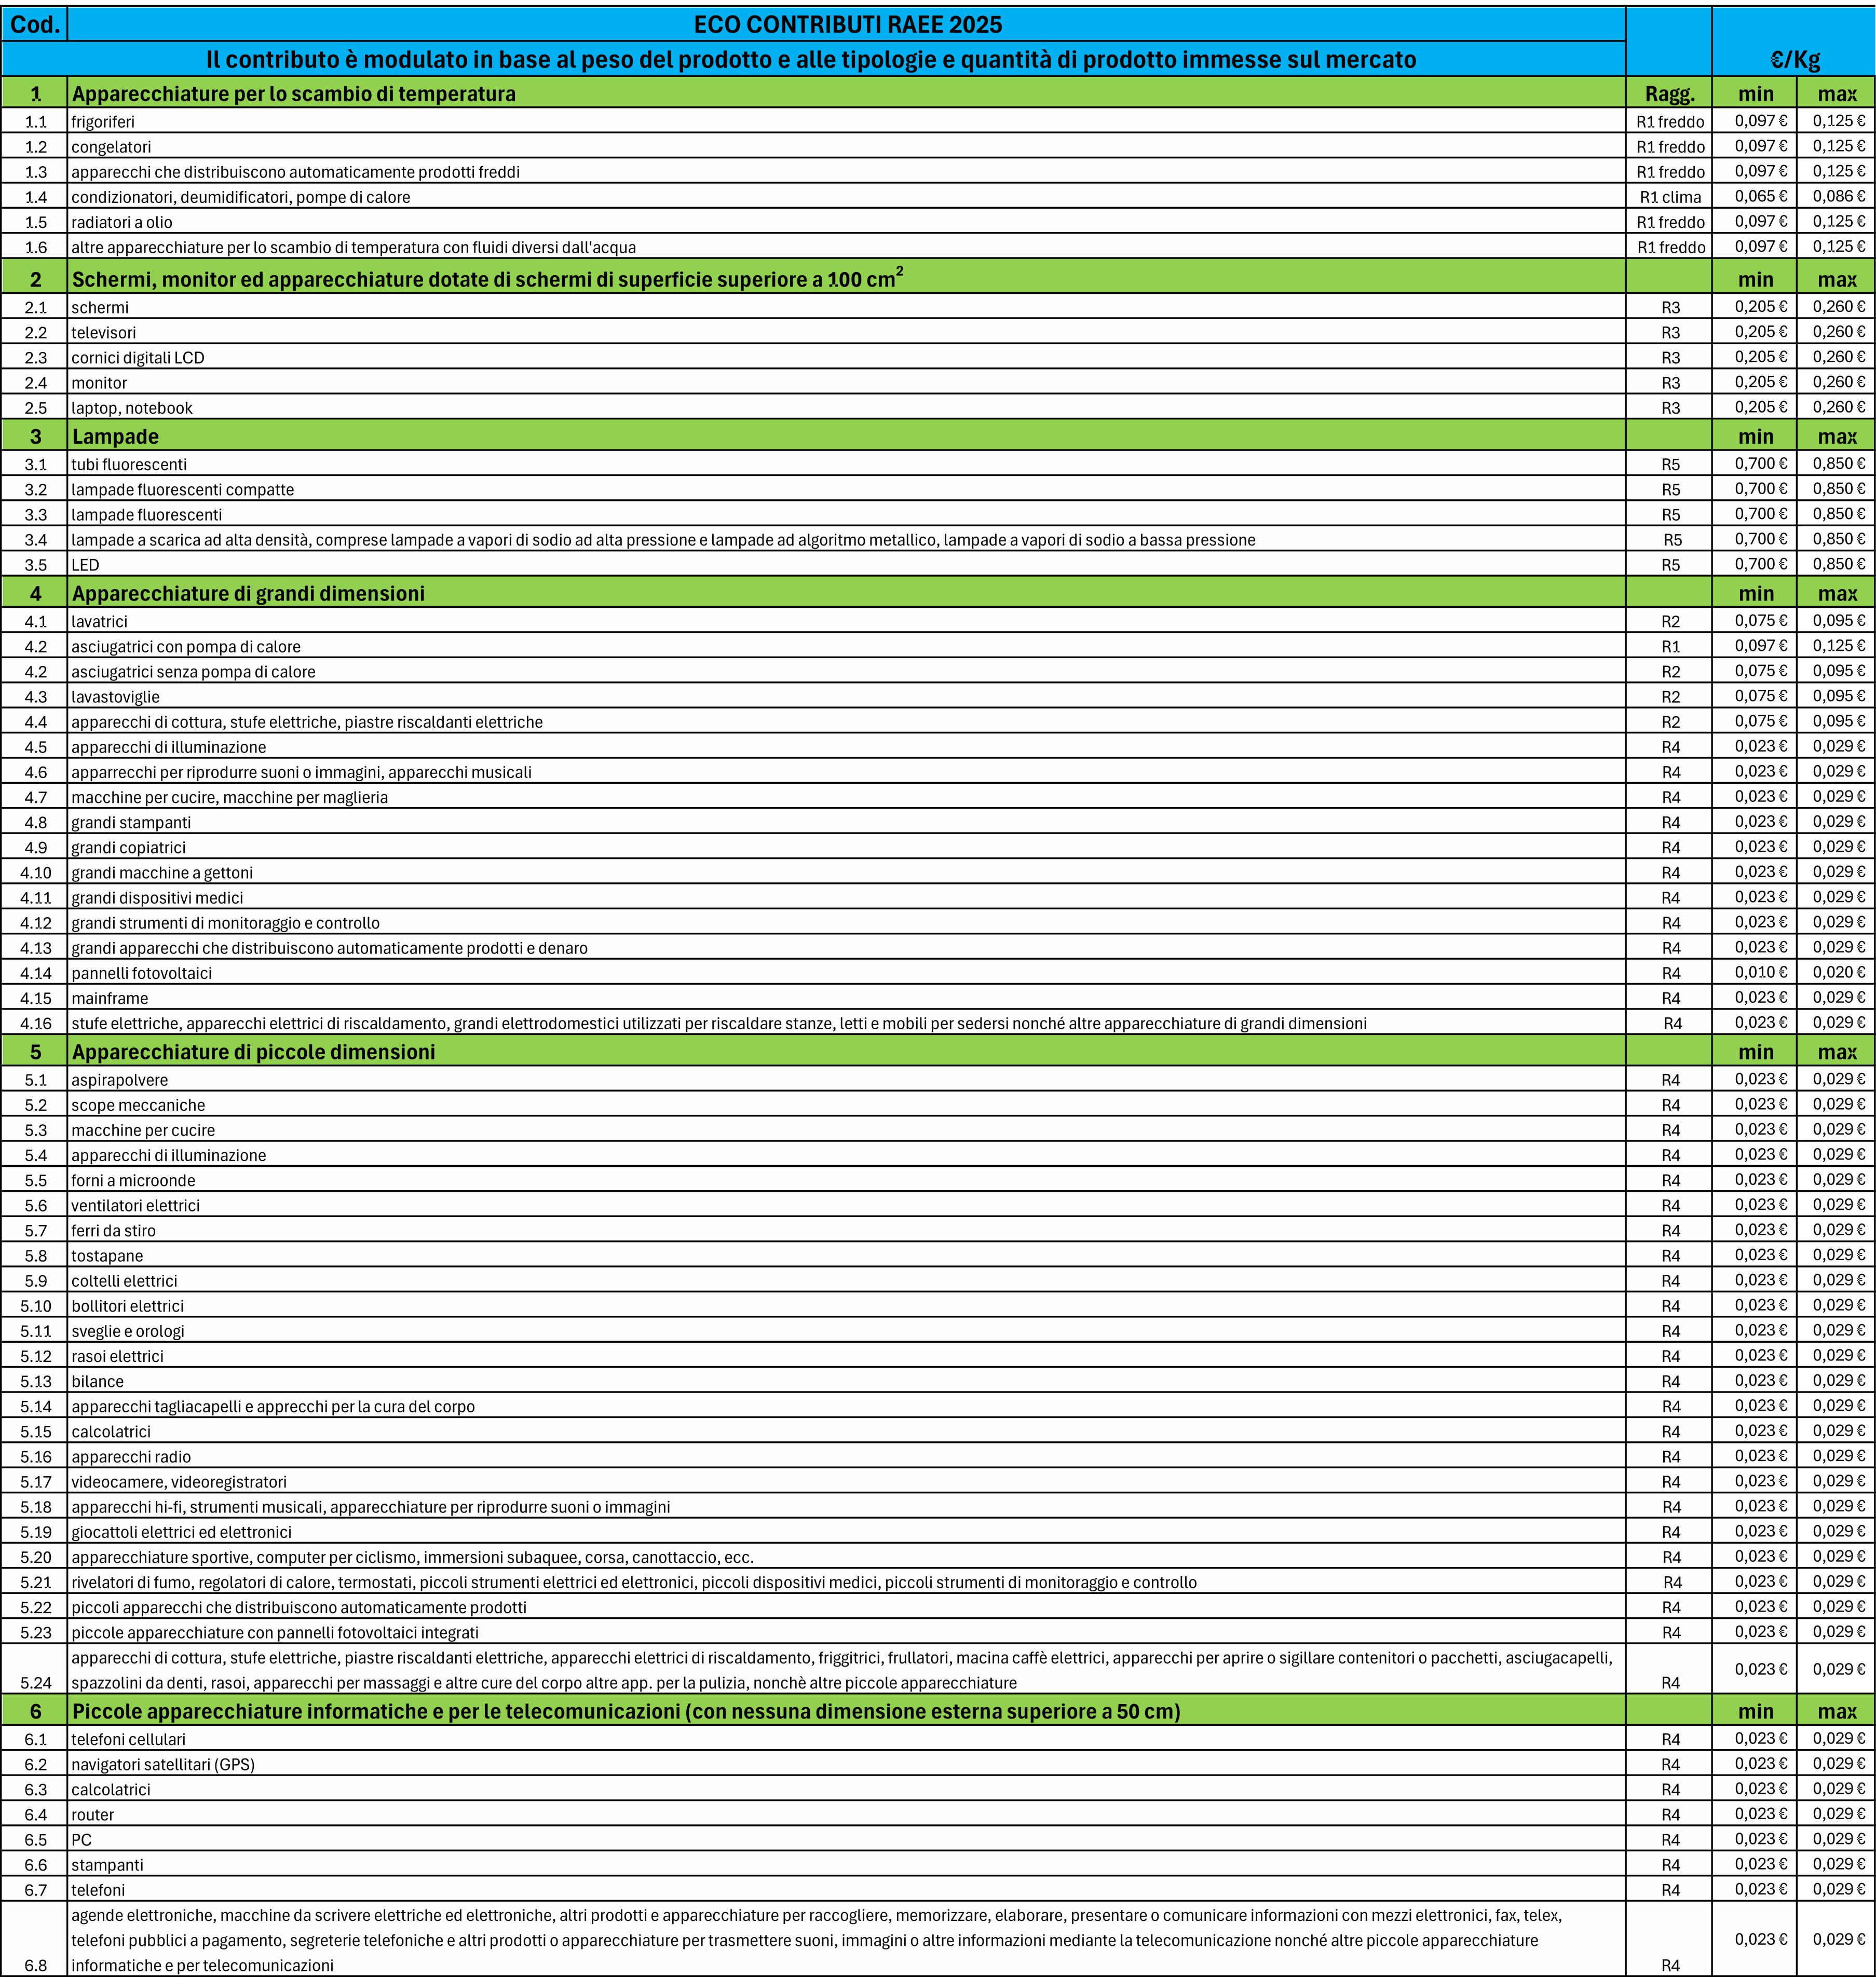Select the 'Cod.' header cell
The width and height of the screenshot is (1876, 1977).
[x=35, y=25]
